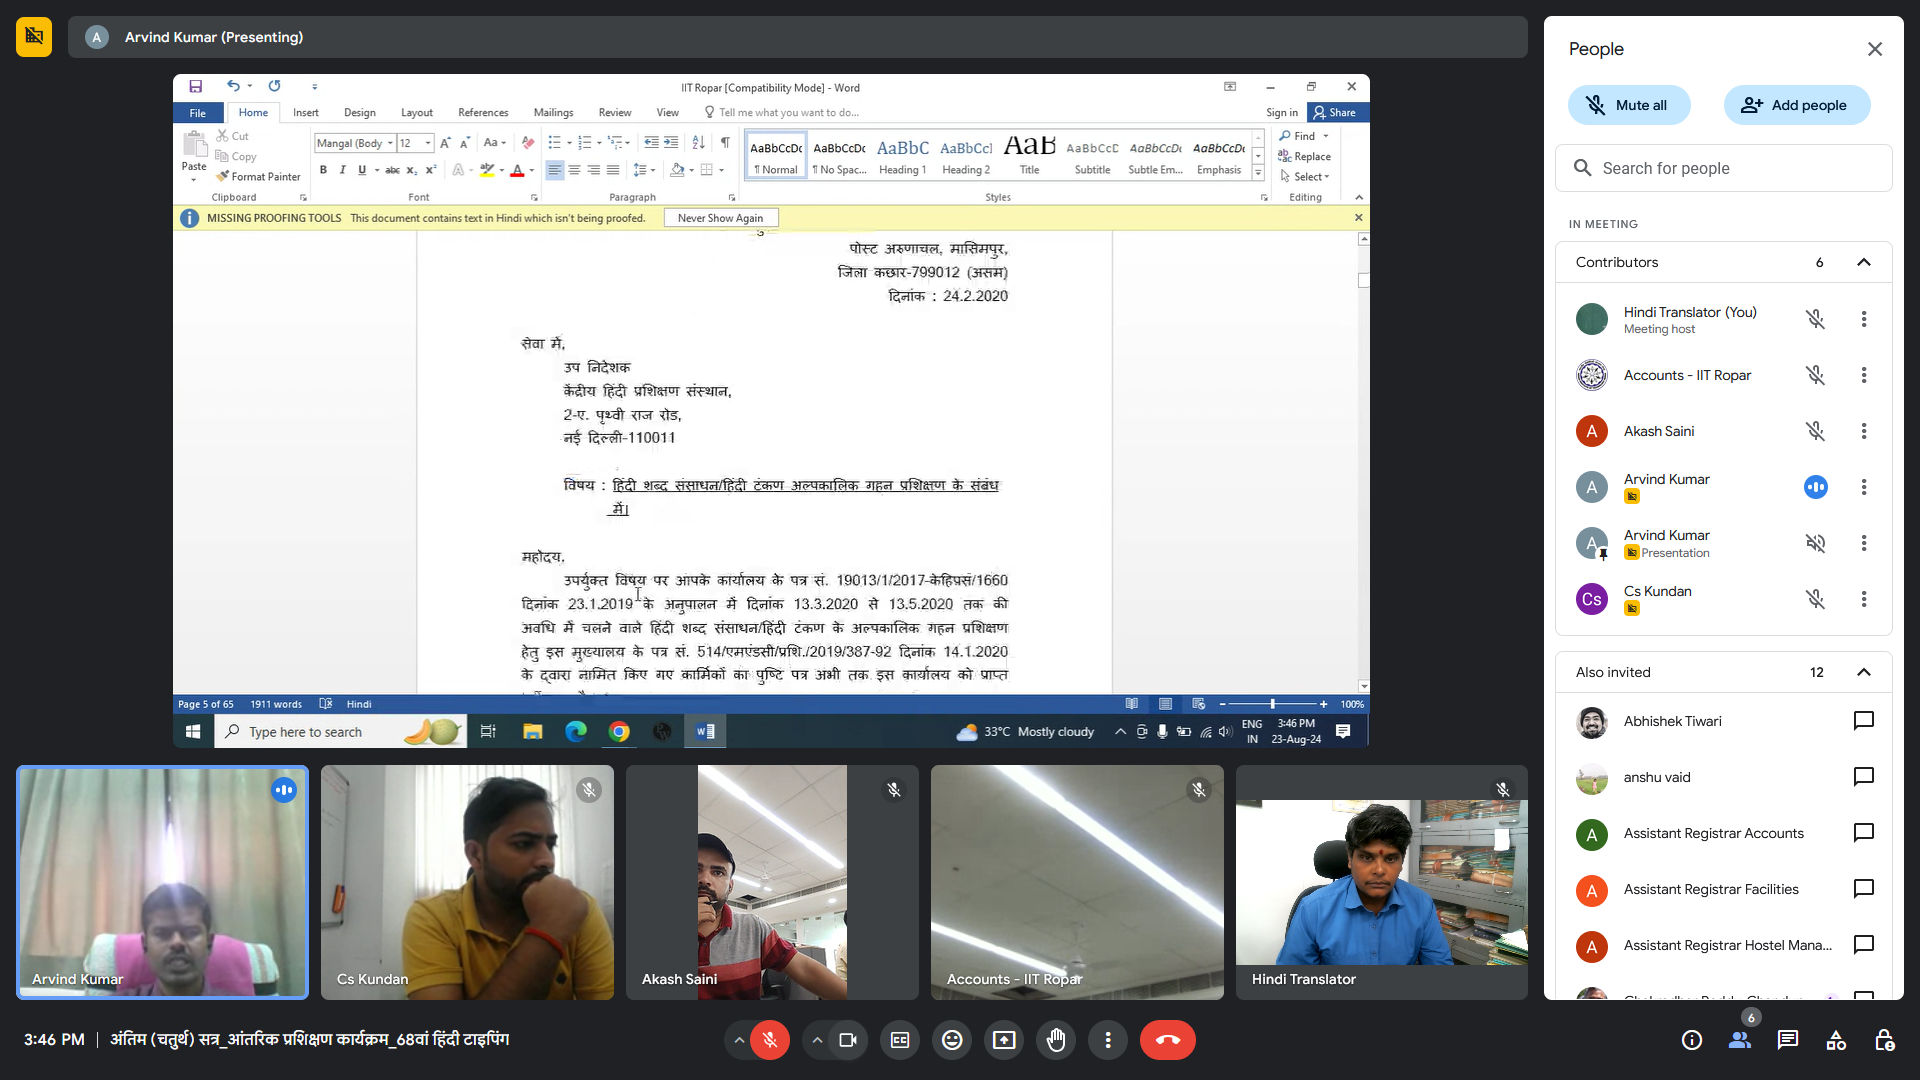Image resolution: width=1920 pixels, height=1080 pixels.
Task: Open meeting details info icon
Action: pyautogui.click(x=1692, y=1040)
